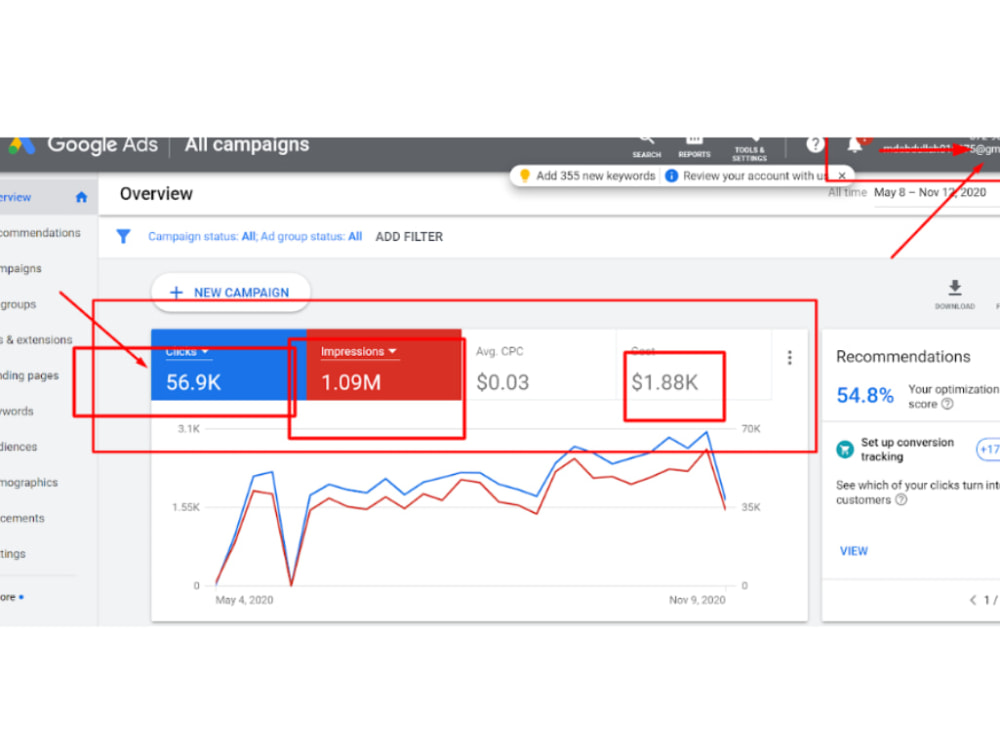The height and width of the screenshot is (750, 1000).
Task: Click VIEW under conversion tracking
Action: pyautogui.click(x=853, y=551)
